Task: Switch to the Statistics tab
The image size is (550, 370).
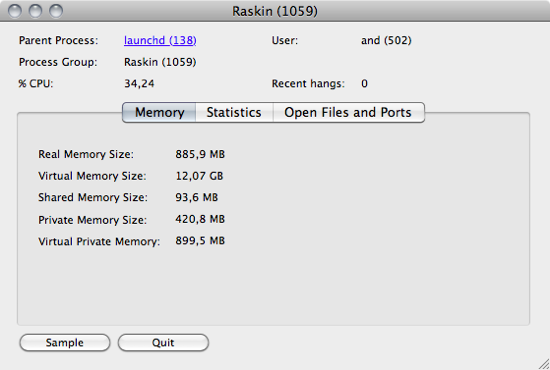Action: (x=234, y=113)
